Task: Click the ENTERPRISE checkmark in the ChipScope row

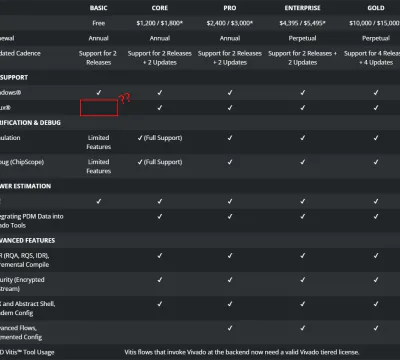Action: click(x=302, y=162)
